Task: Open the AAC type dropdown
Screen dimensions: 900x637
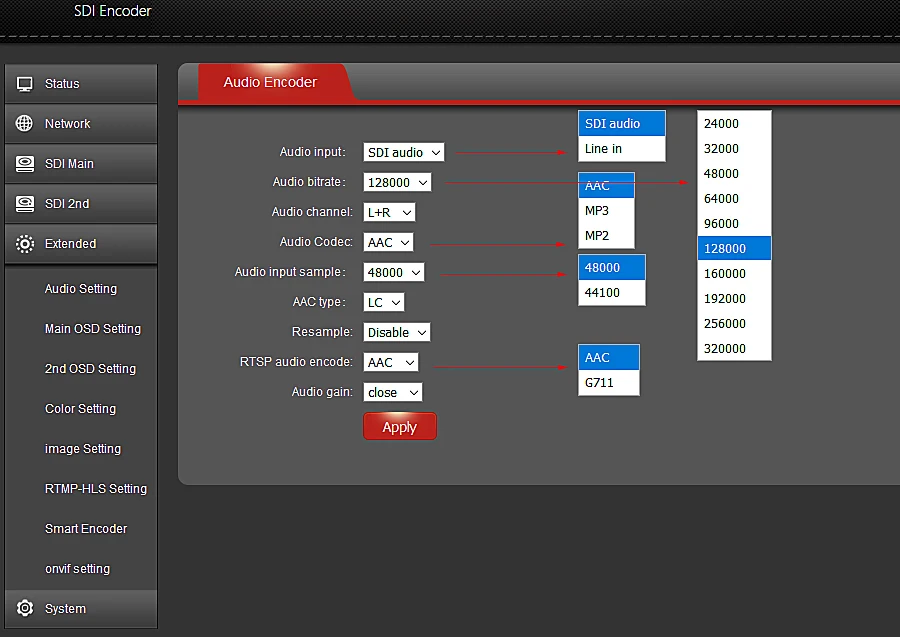Action: click(x=383, y=302)
